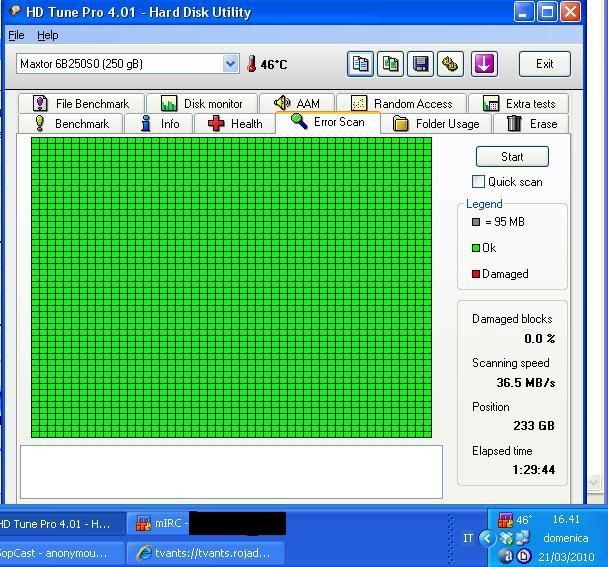608x567 pixels.
Task: Open options with the gears icon
Action: pos(450,64)
